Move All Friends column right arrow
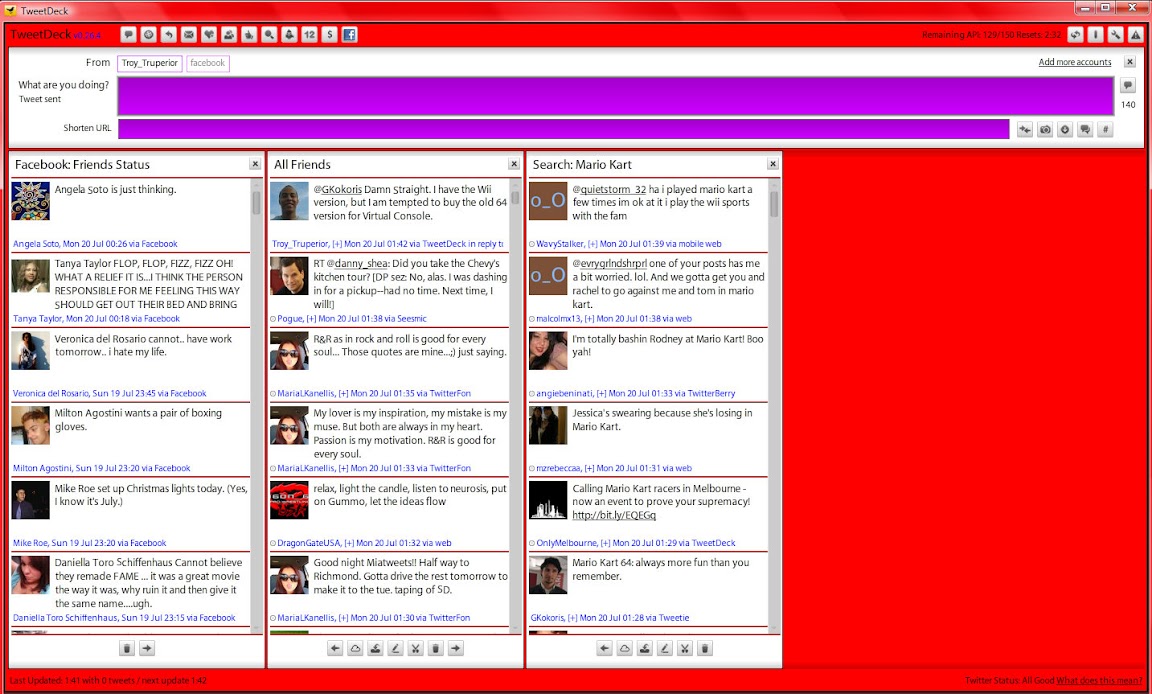This screenshot has height=694, width=1152. pos(456,648)
